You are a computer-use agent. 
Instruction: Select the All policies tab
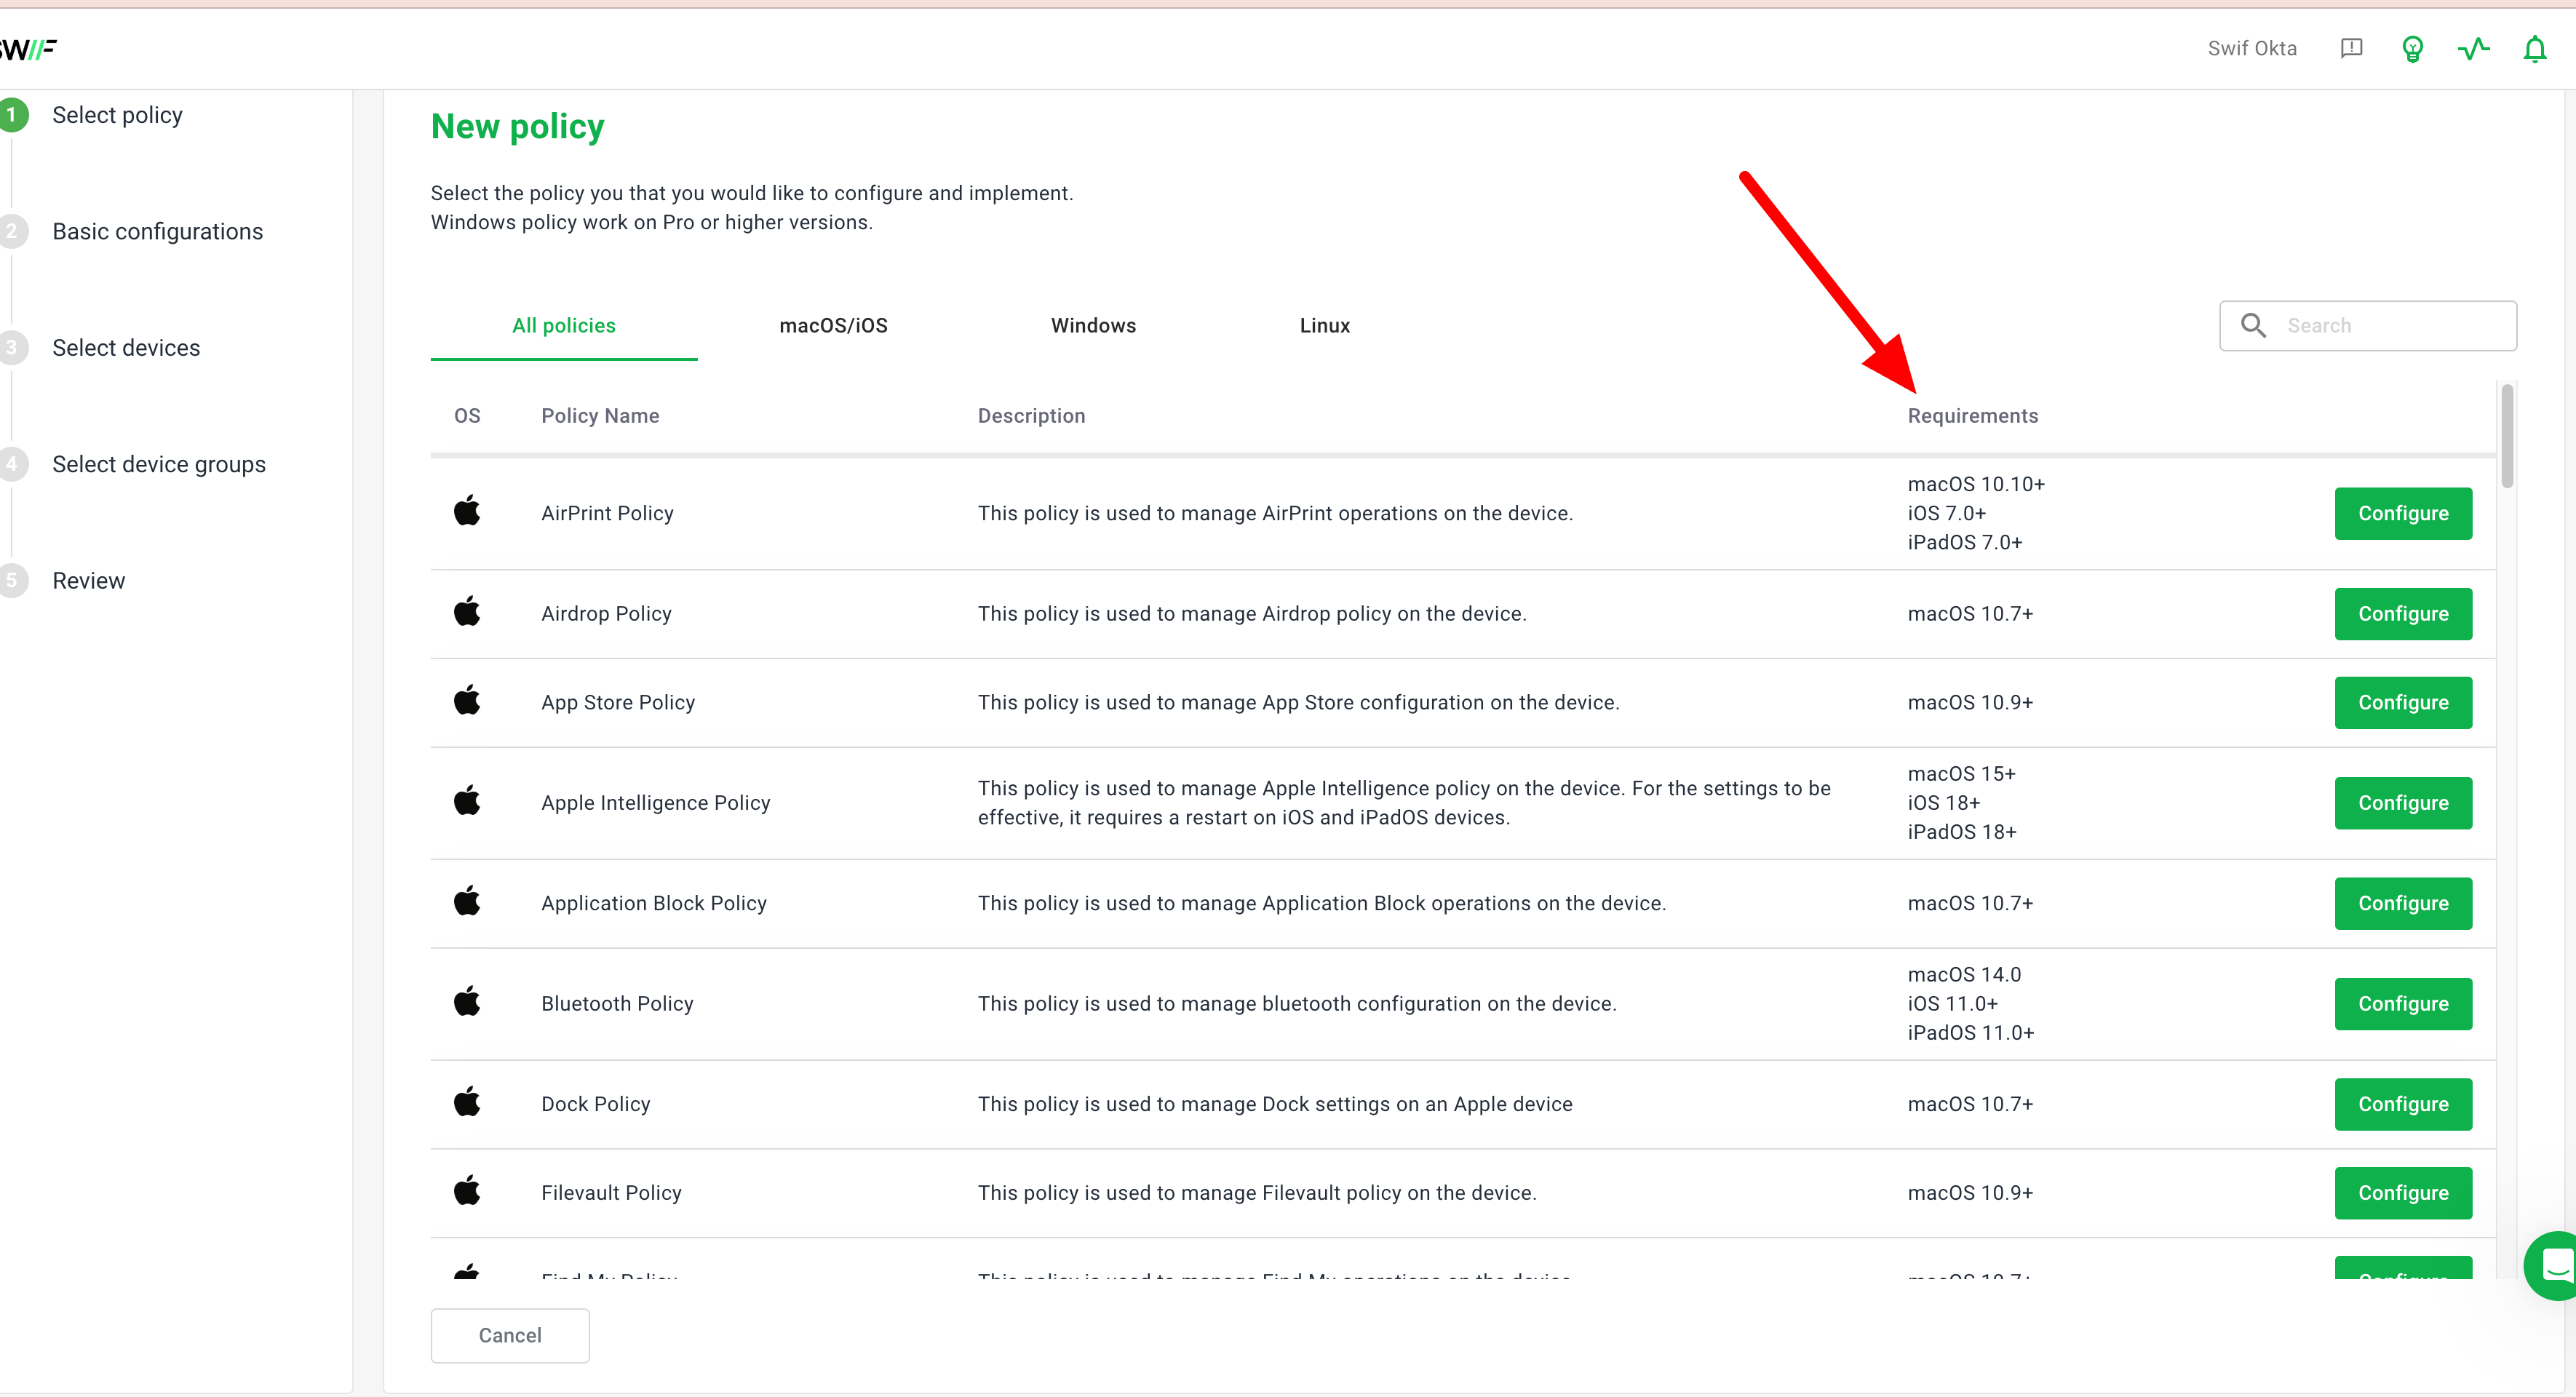[563, 326]
